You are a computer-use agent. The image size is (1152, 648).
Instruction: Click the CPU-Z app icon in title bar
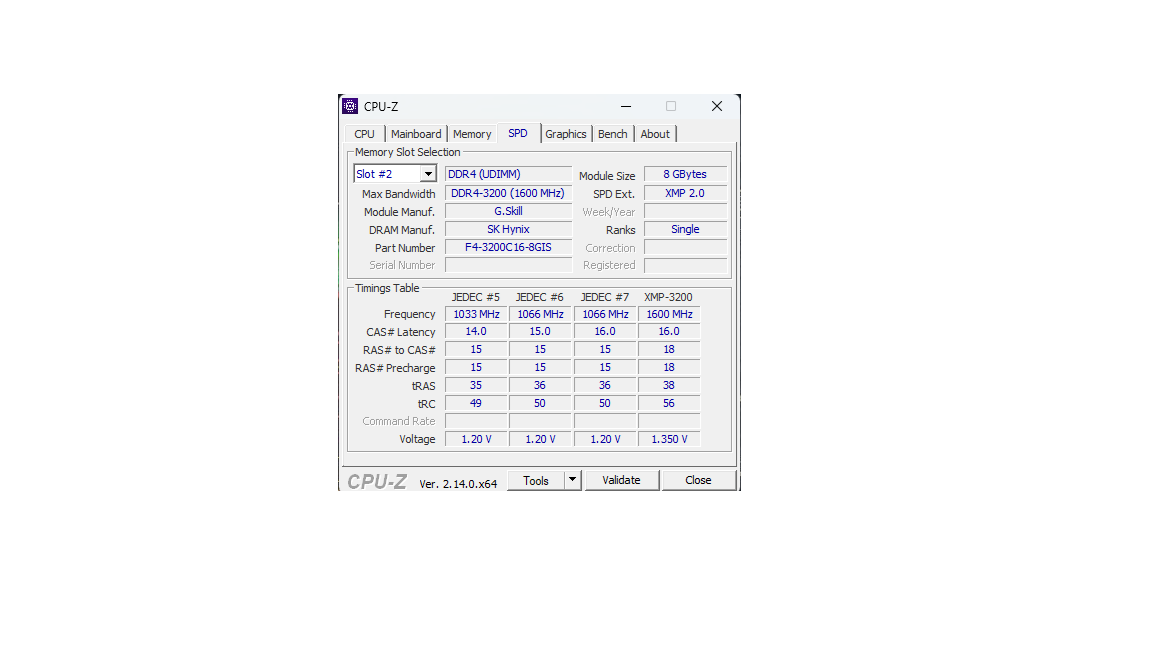click(x=350, y=106)
